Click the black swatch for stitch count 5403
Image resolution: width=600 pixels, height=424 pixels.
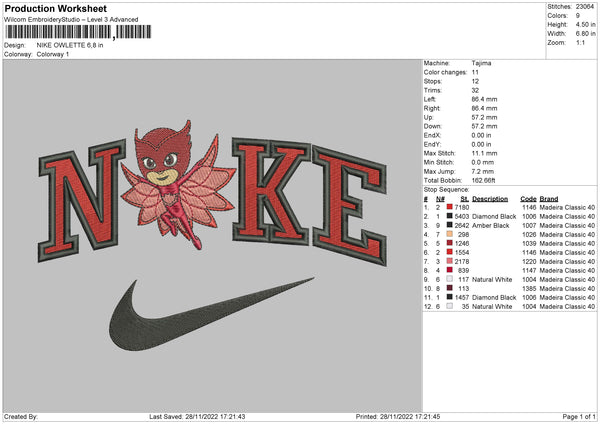point(450,216)
